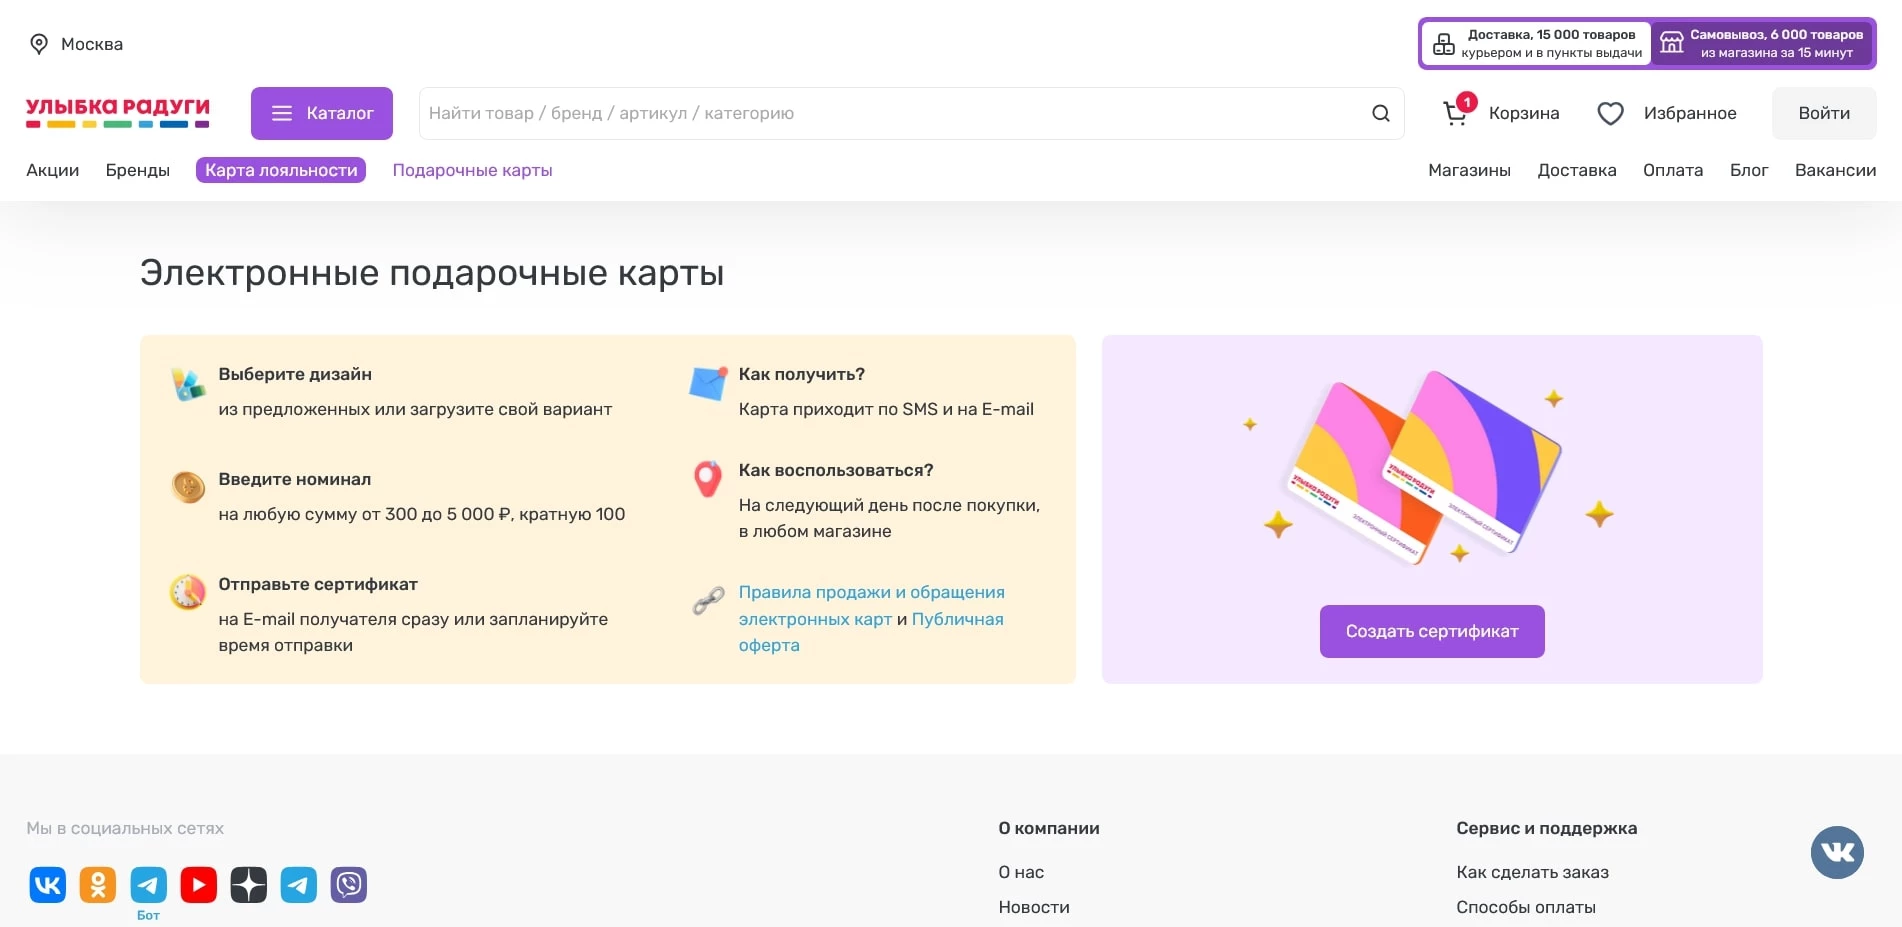Click the Viber icon

tap(348, 884)
